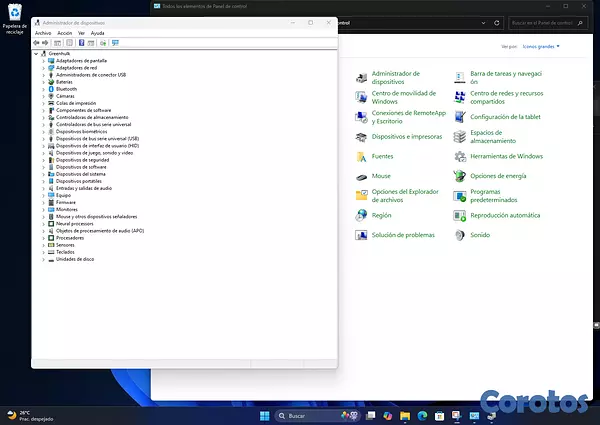Screen dimensions: 600x425
Task: Open the Papelera de reciclaje desktop icon
Action: tap(15, 19)
